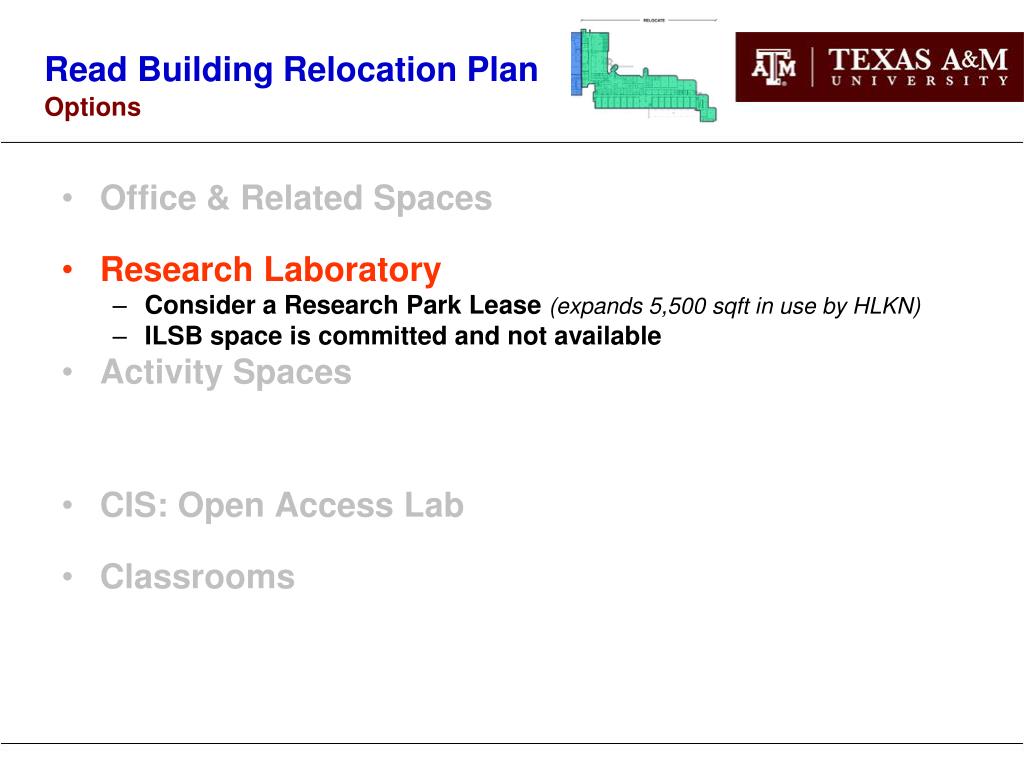Select Consider a Research Park Lease line

pyautogui.click(x=343, y=305)
